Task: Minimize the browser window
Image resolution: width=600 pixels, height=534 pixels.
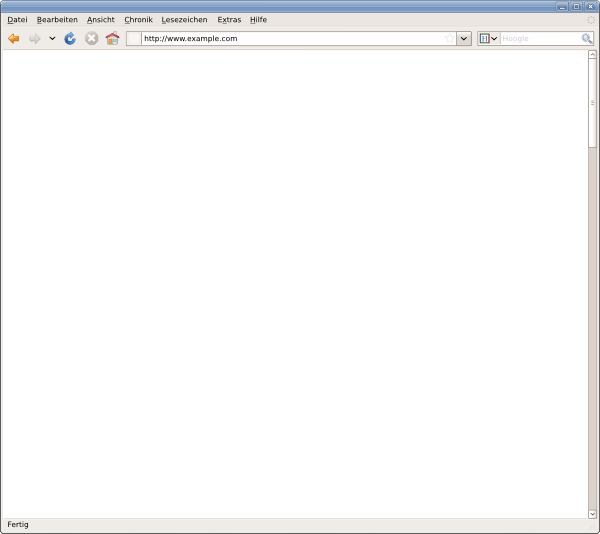Action: [562, 7]
